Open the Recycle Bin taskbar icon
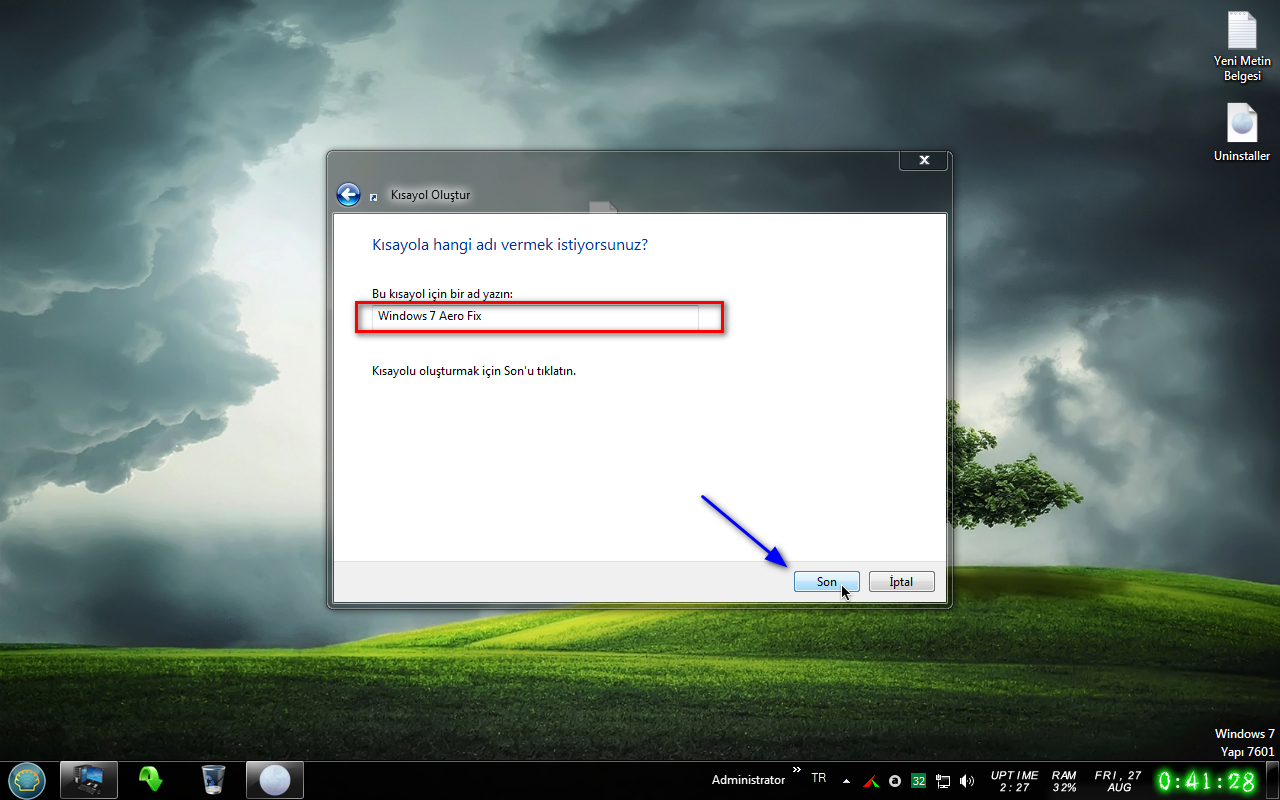The width and height of the screenshot is (1280, 800). tap(213, 779)
